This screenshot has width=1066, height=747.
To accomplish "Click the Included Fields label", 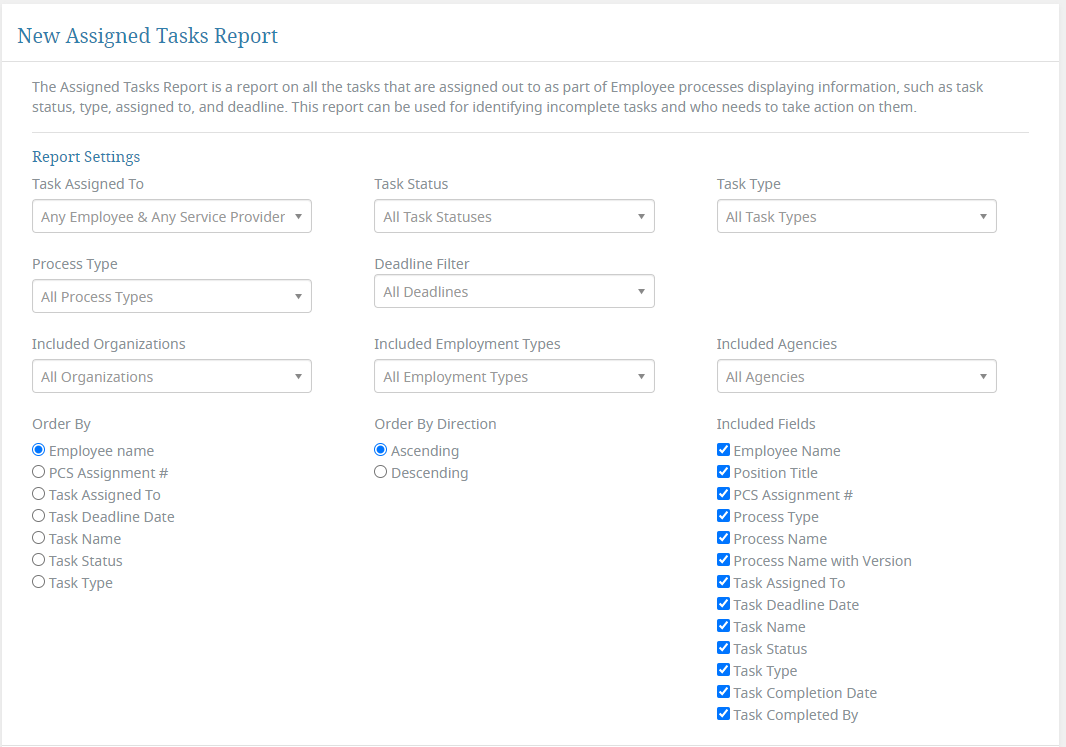I will click(x=766, y=424).
